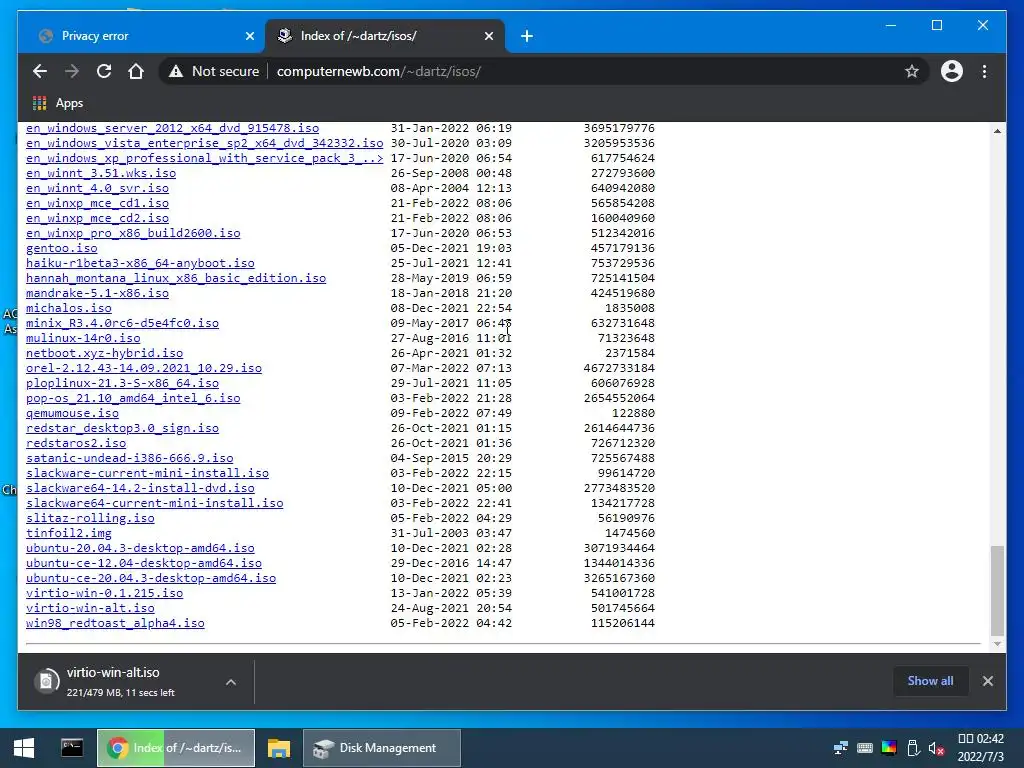Download en_winxp_mce_cd1.iso
The image size is (1024, 768).
tap(97, 203)
